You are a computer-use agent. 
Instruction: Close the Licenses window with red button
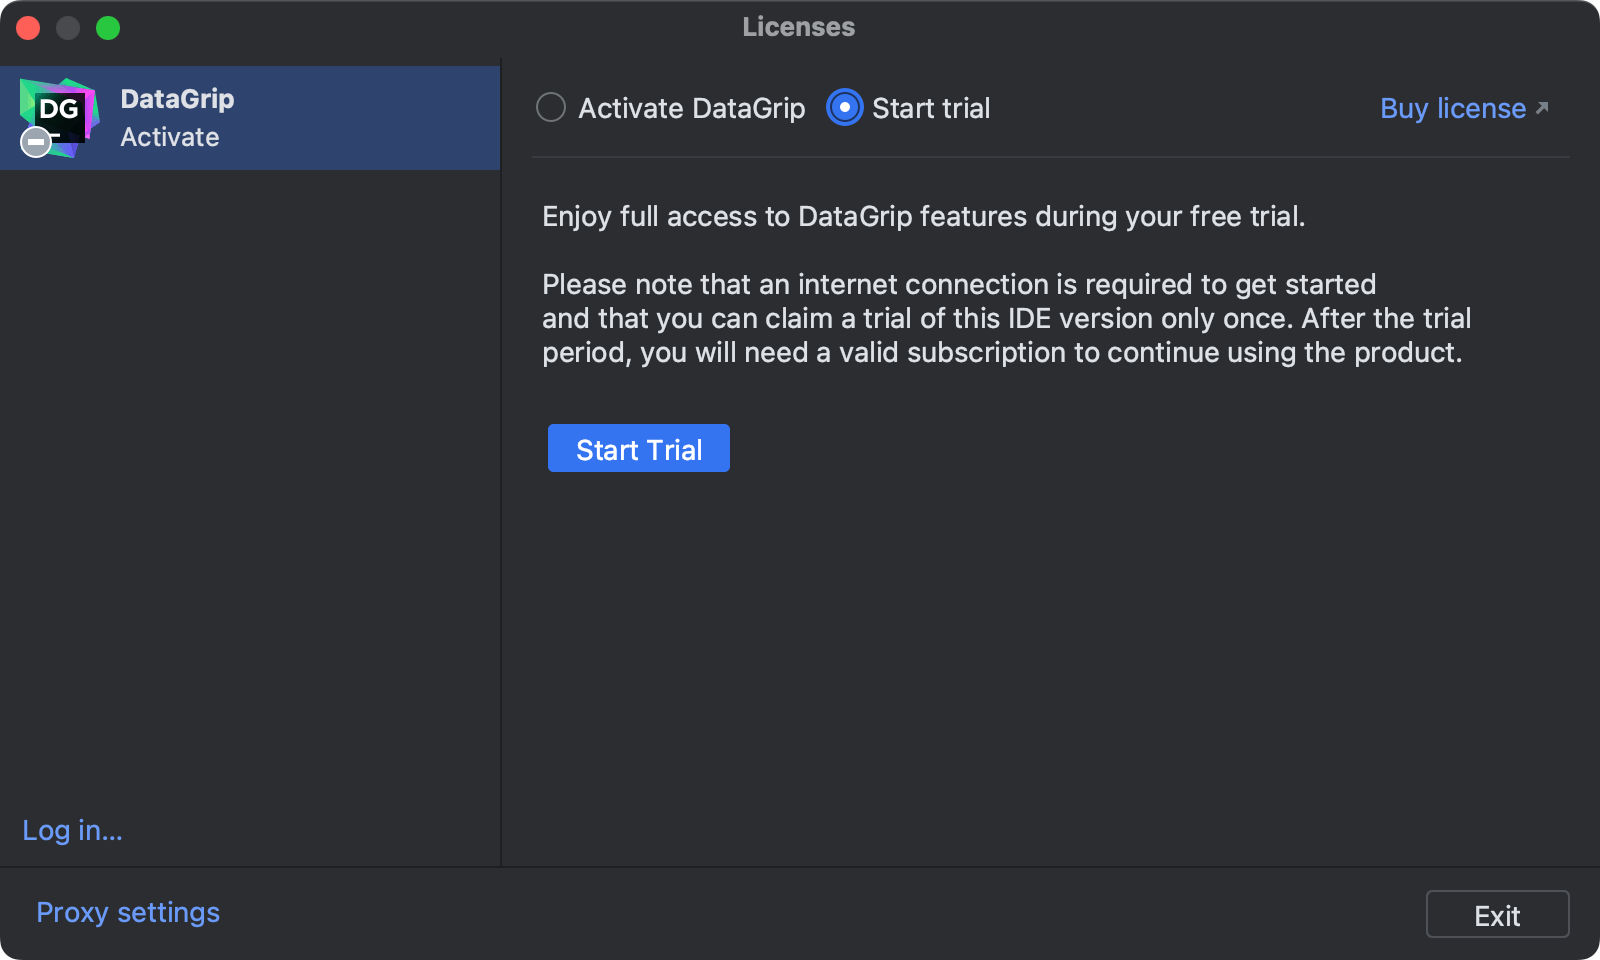coord(28,27)
